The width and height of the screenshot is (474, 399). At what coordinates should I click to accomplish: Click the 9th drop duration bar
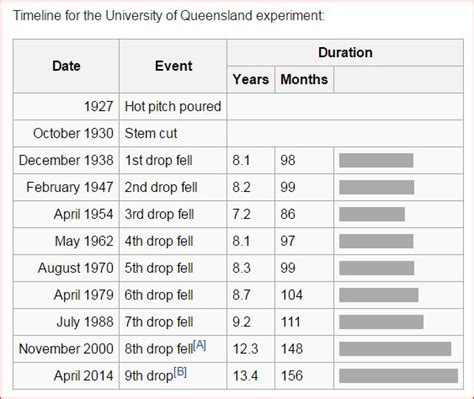pyautogui.click(x=398, y=376)
